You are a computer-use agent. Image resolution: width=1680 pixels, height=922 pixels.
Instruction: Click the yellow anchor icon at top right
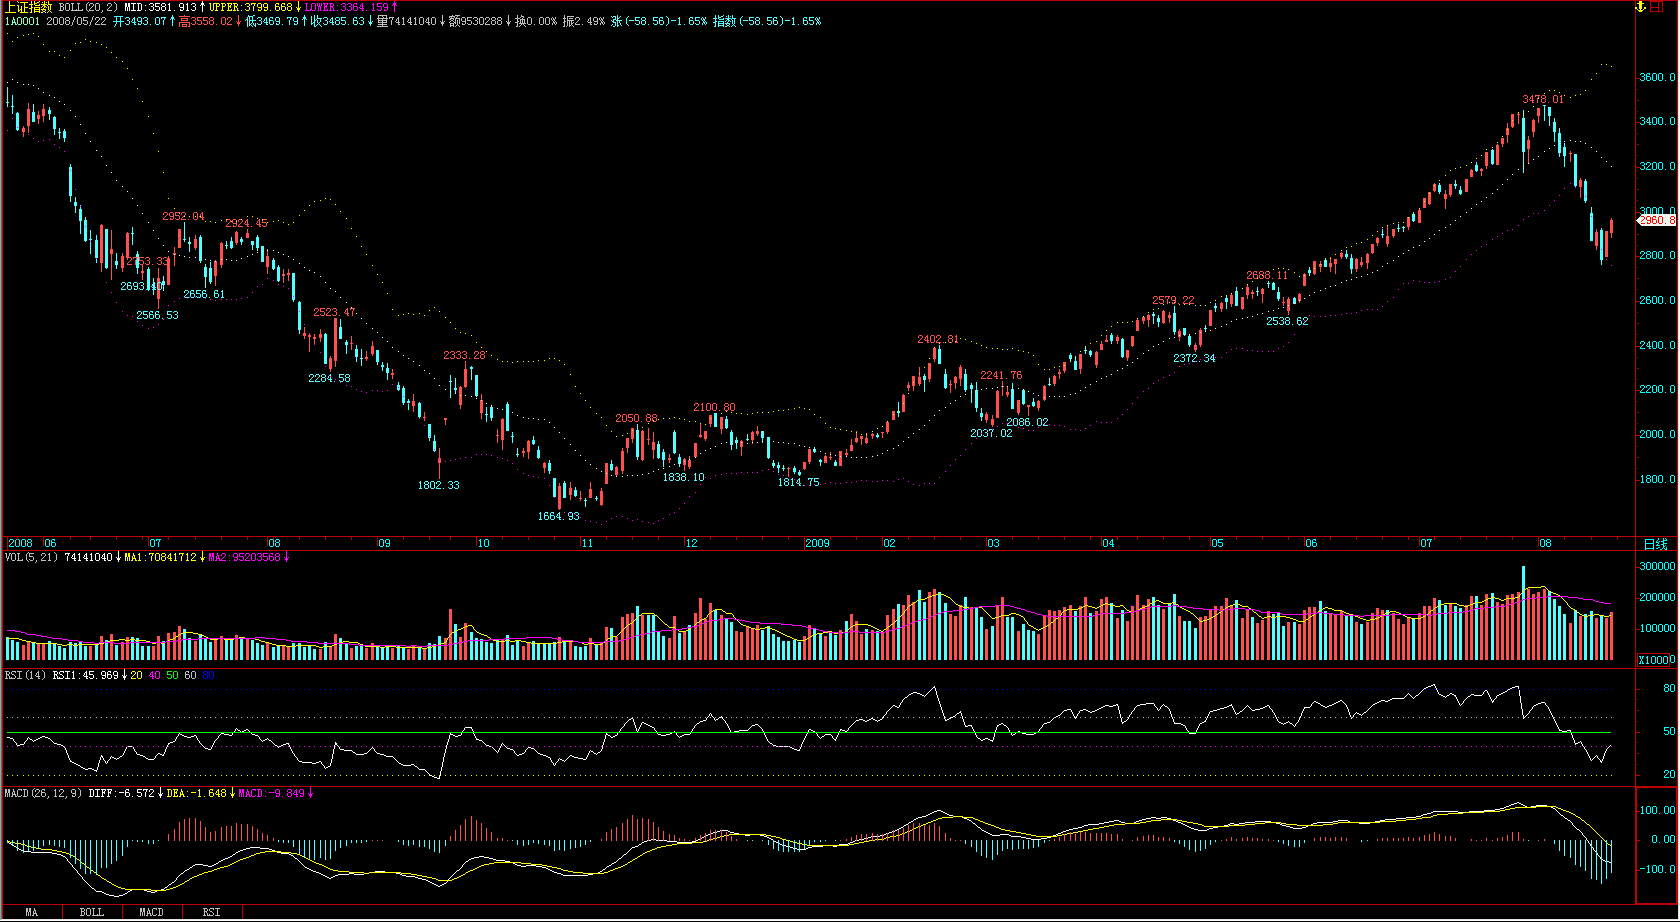point(1640,7)
